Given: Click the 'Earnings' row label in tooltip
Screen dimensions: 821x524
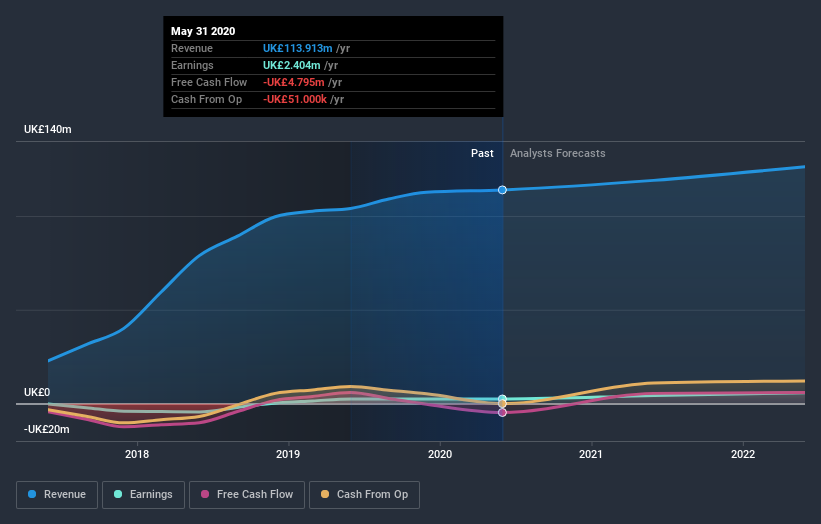Looking at the screenshot, I should point(192,65).
